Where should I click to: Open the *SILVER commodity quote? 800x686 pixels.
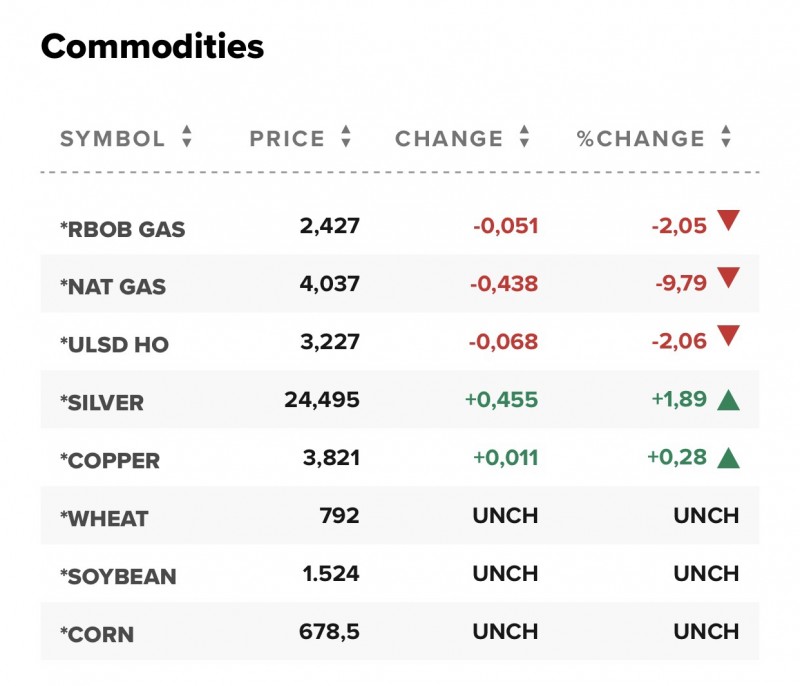coord(101,403)
